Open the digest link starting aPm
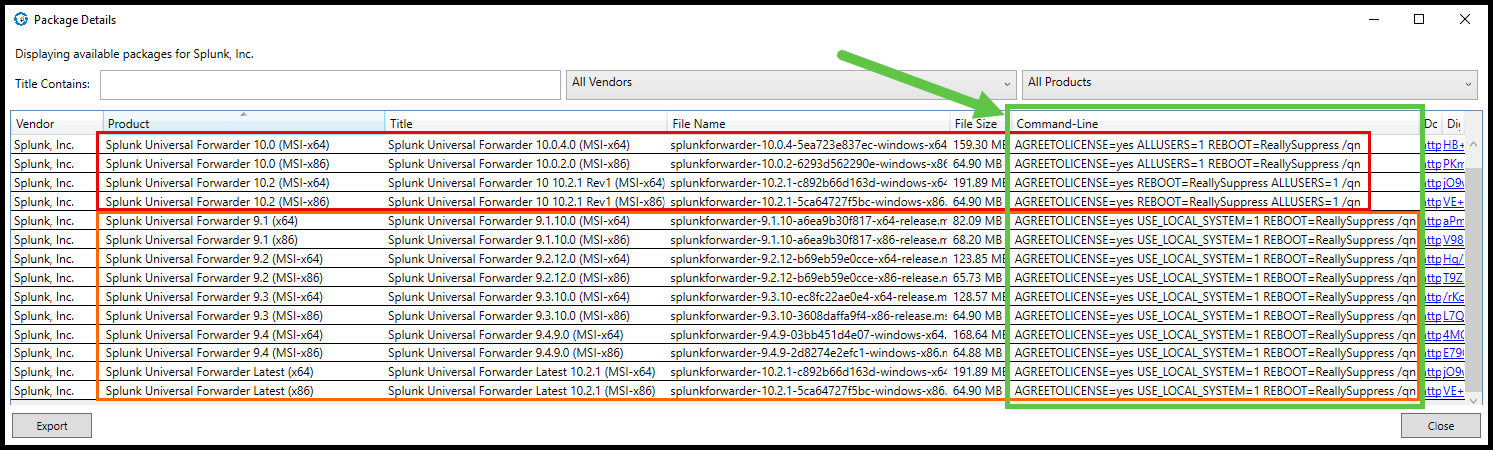Viewport: 1493px width, 450px height. pyautogui.click(x=1454, y=221)
